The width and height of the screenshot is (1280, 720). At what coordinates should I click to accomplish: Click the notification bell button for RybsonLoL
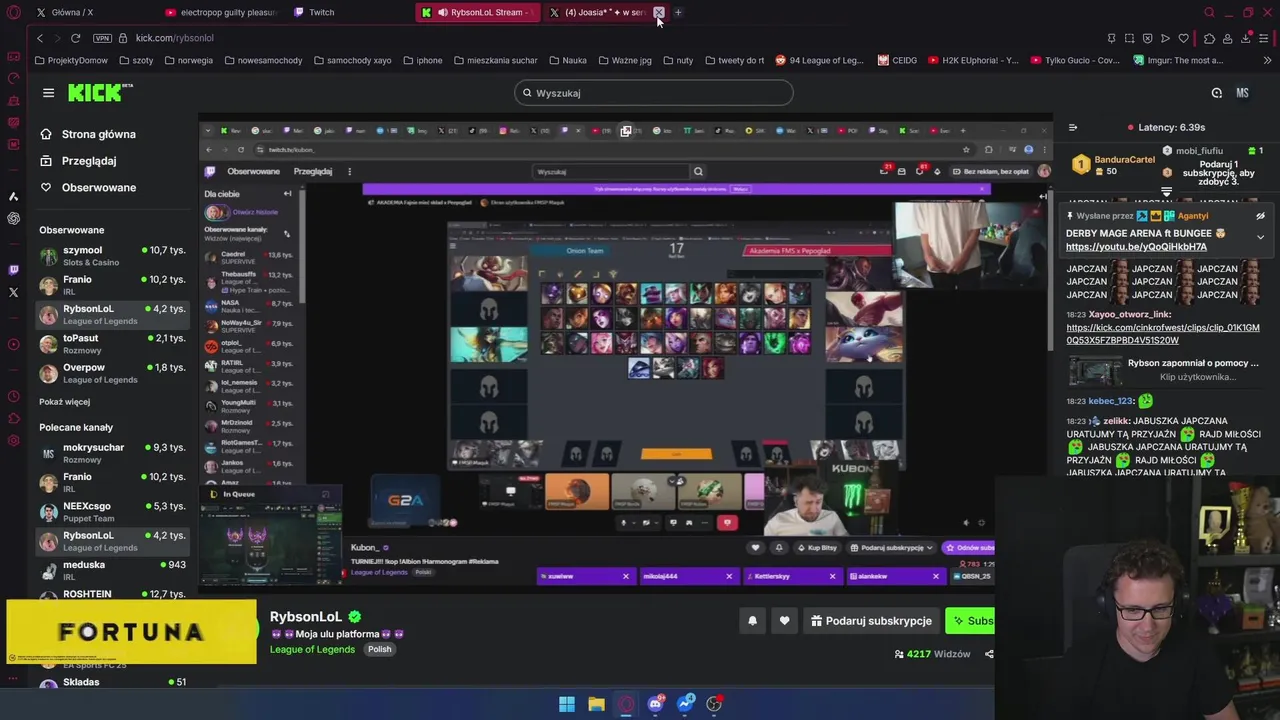(752, 621)
